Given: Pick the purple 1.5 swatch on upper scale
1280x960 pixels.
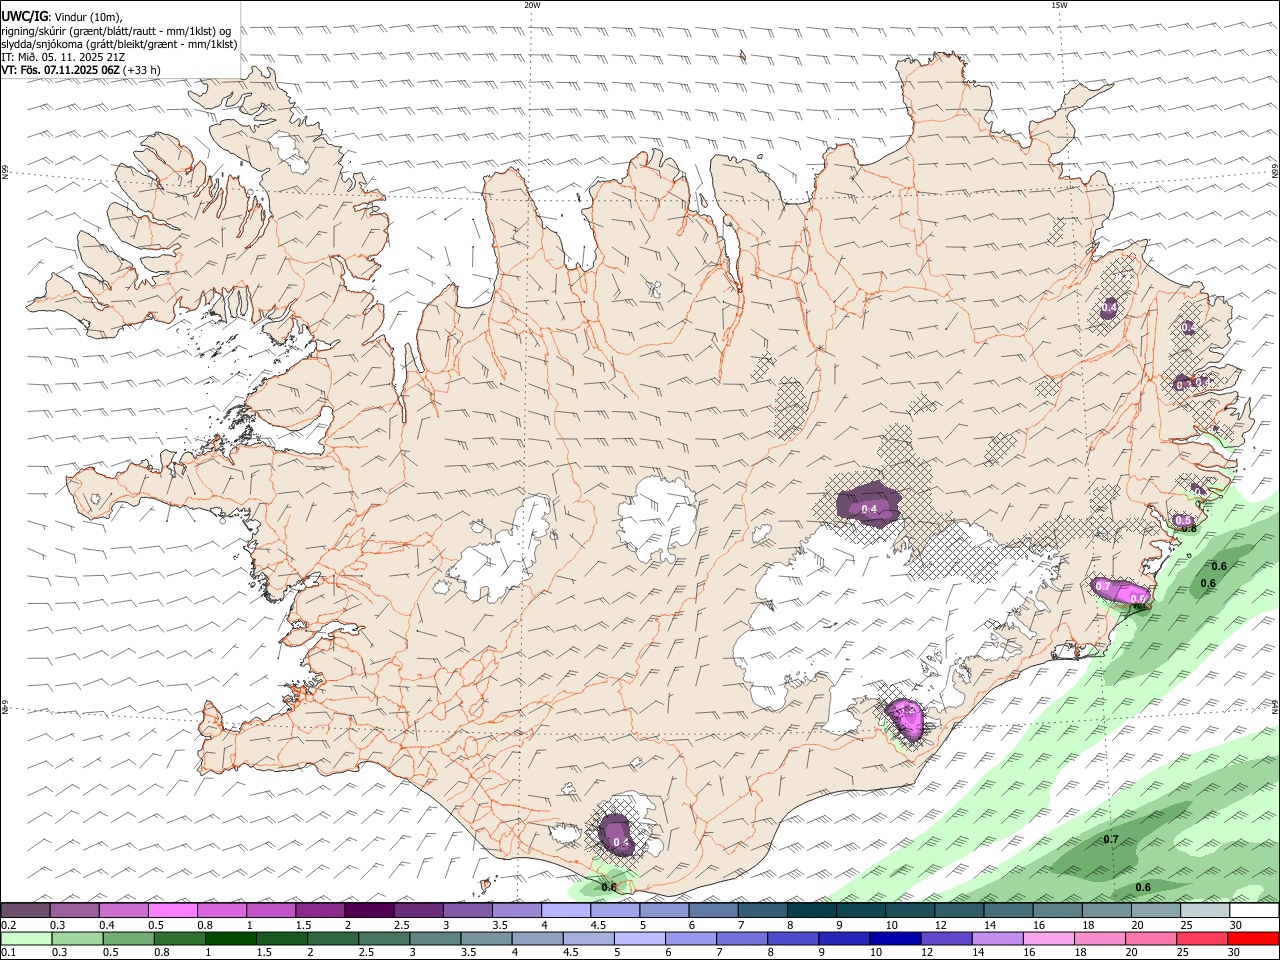Looking at the screenshot, I should click(320, 911).
